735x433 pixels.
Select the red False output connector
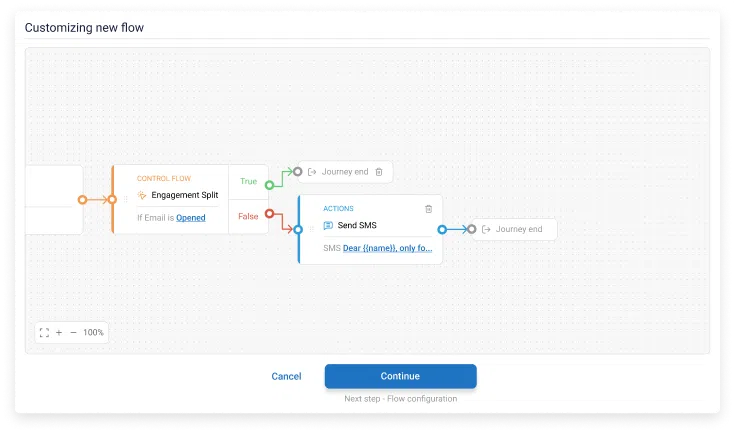[x=269, y=213]
